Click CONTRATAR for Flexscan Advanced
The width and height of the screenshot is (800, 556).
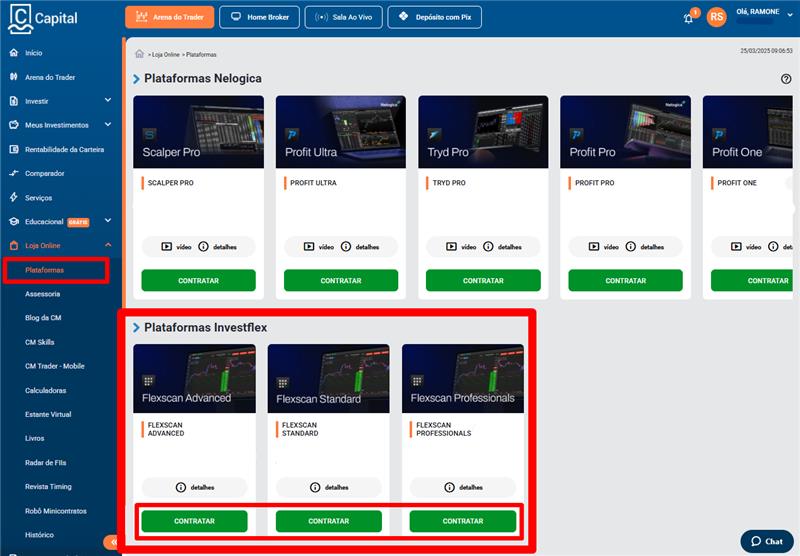194,521
